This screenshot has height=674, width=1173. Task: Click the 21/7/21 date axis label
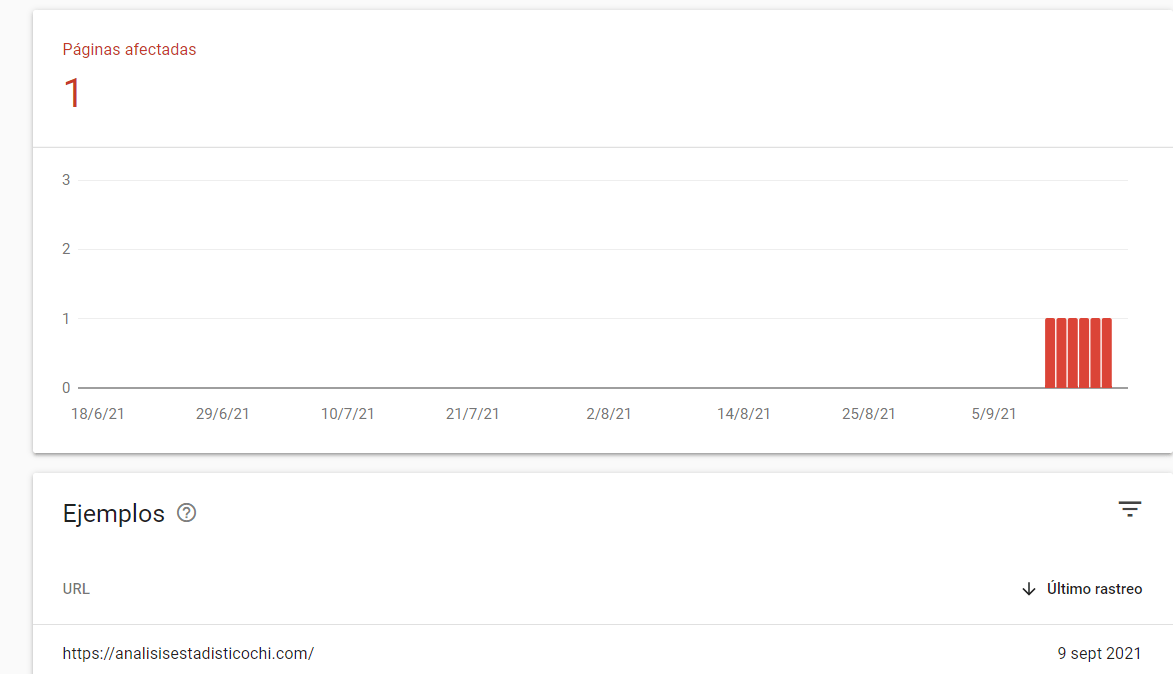472,414
